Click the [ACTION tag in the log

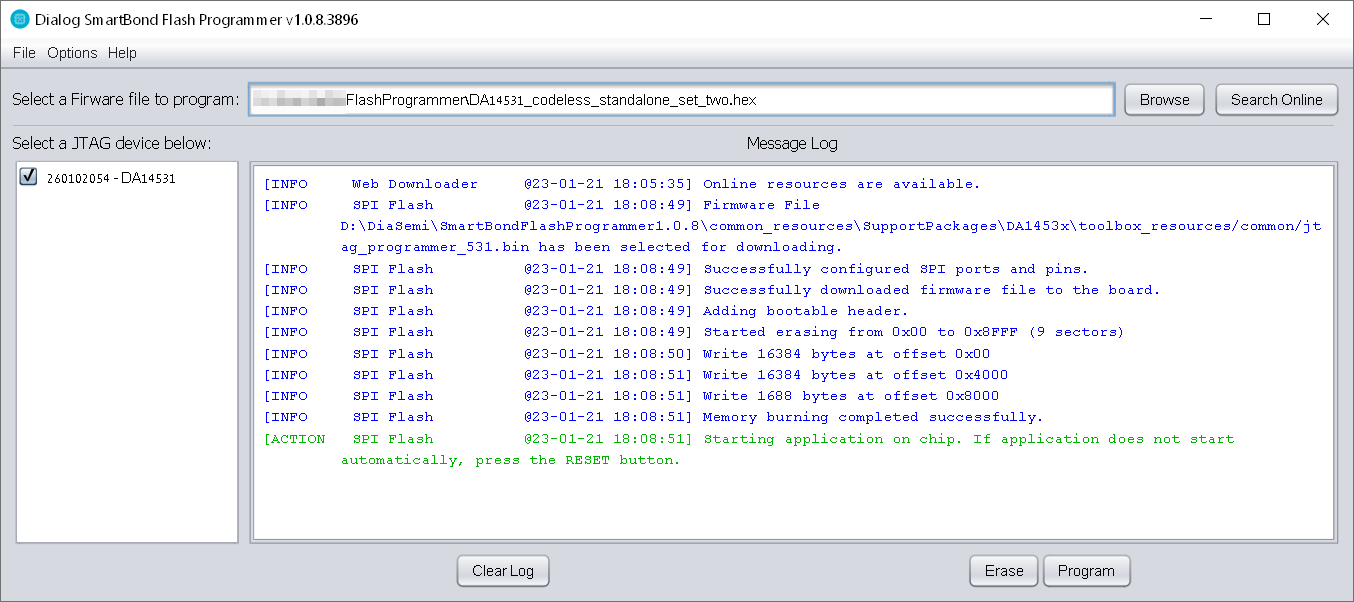click(x=294, y=439)
